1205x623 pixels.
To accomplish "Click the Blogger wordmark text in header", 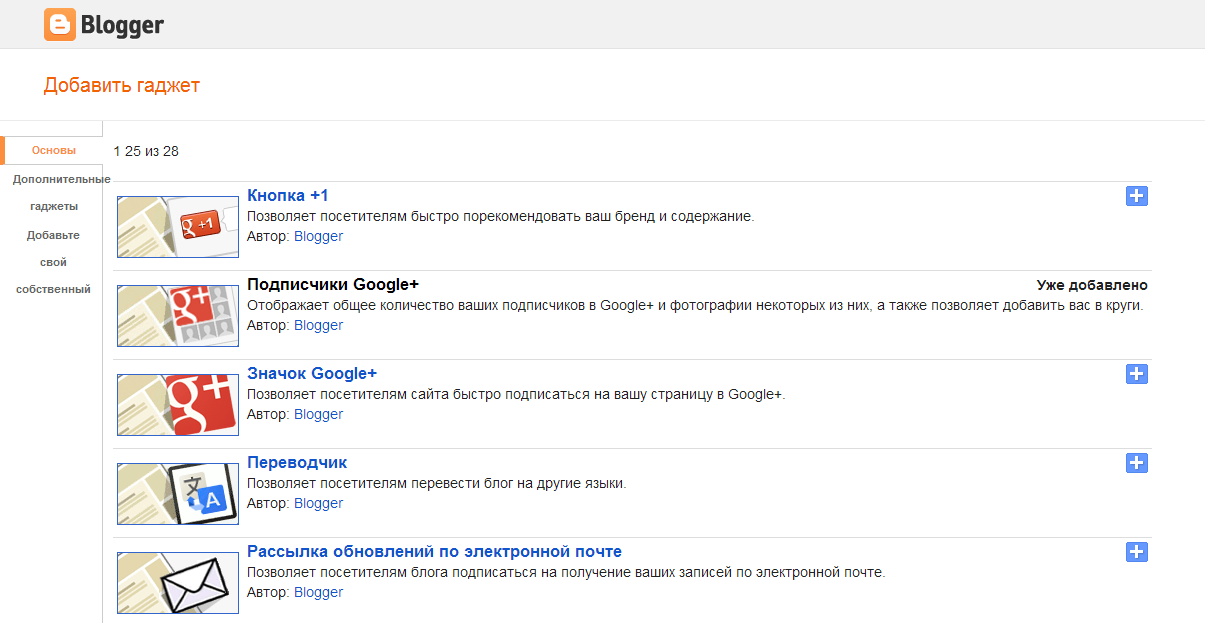I will pyautogui.click(x=123, y=25).
